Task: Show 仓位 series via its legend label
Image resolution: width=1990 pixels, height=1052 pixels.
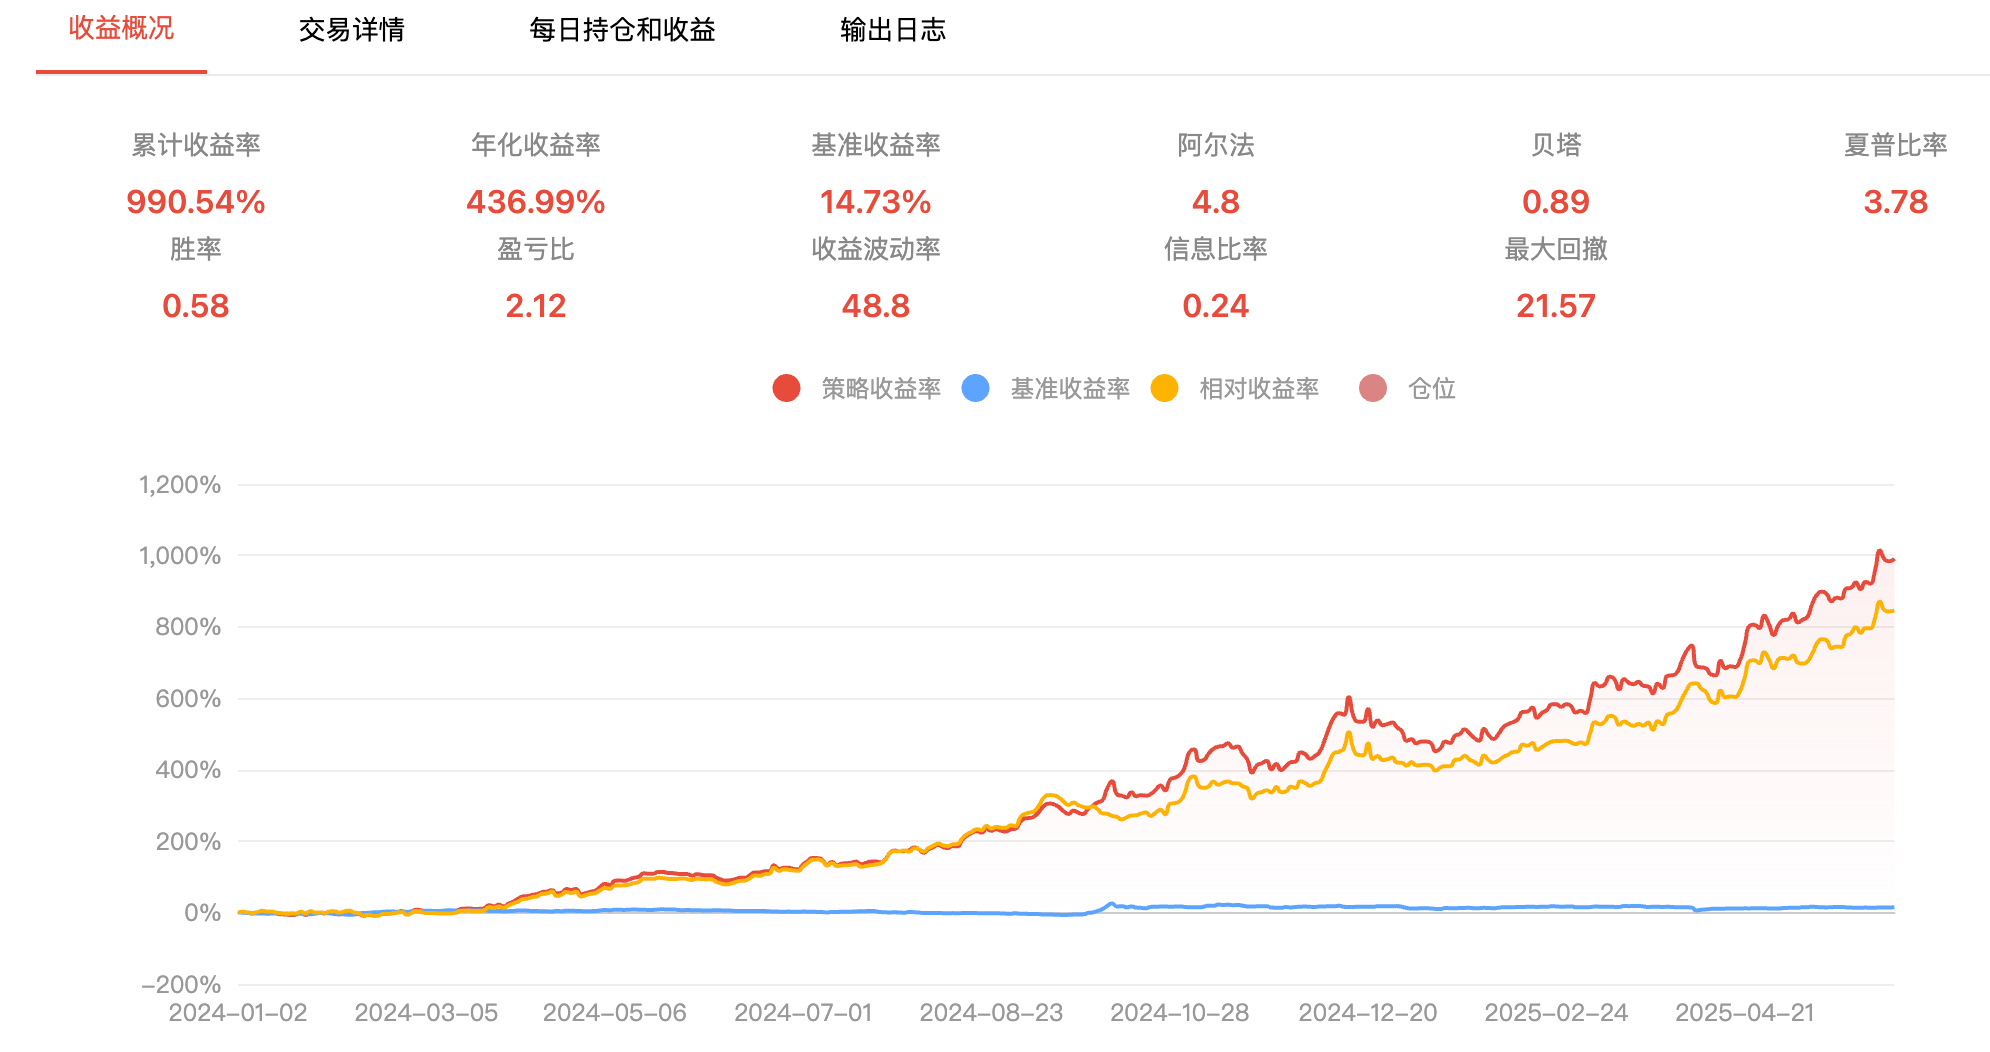Action: click(x=1431, y=388)
